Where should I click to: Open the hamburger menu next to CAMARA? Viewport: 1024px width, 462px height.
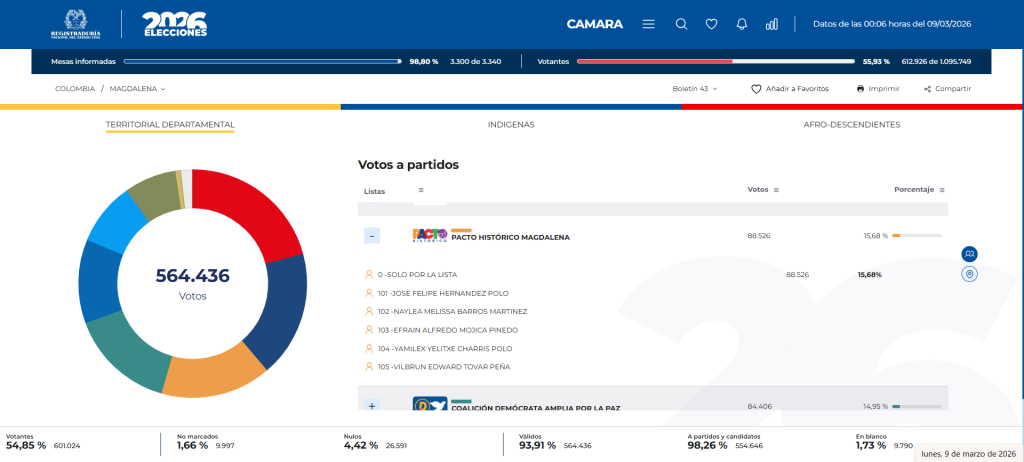click(x=649, y=24)
